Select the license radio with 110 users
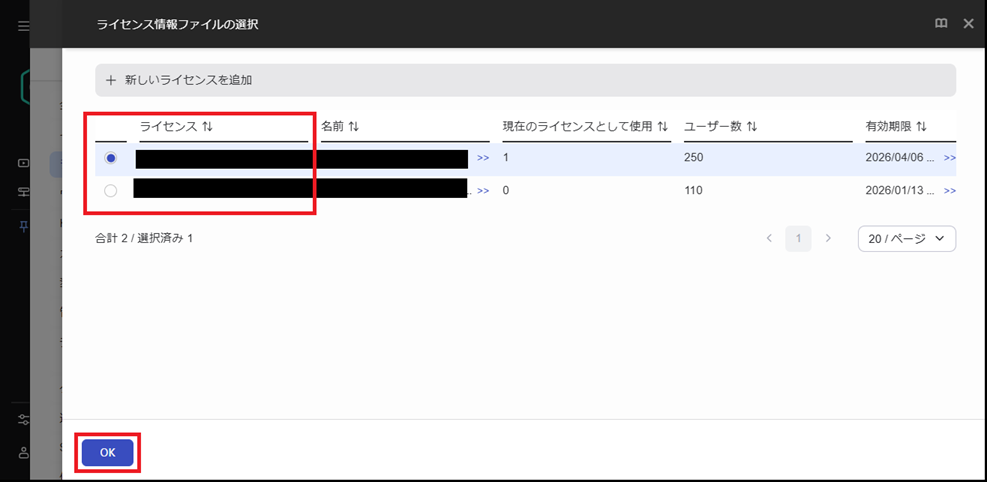The width and height of the screenshot is (987, 482). tap(111, 191)
